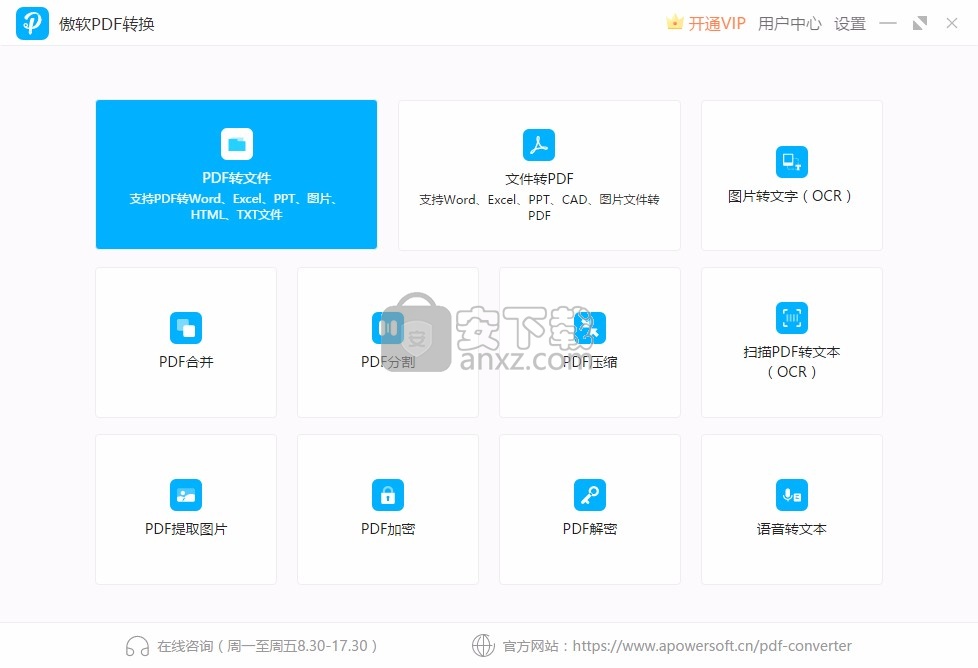Viewport: 978px width, 668px height.
Task: Click the PDF压缩 compress icon
Action: pyautogui.click(x=590, y=328)
